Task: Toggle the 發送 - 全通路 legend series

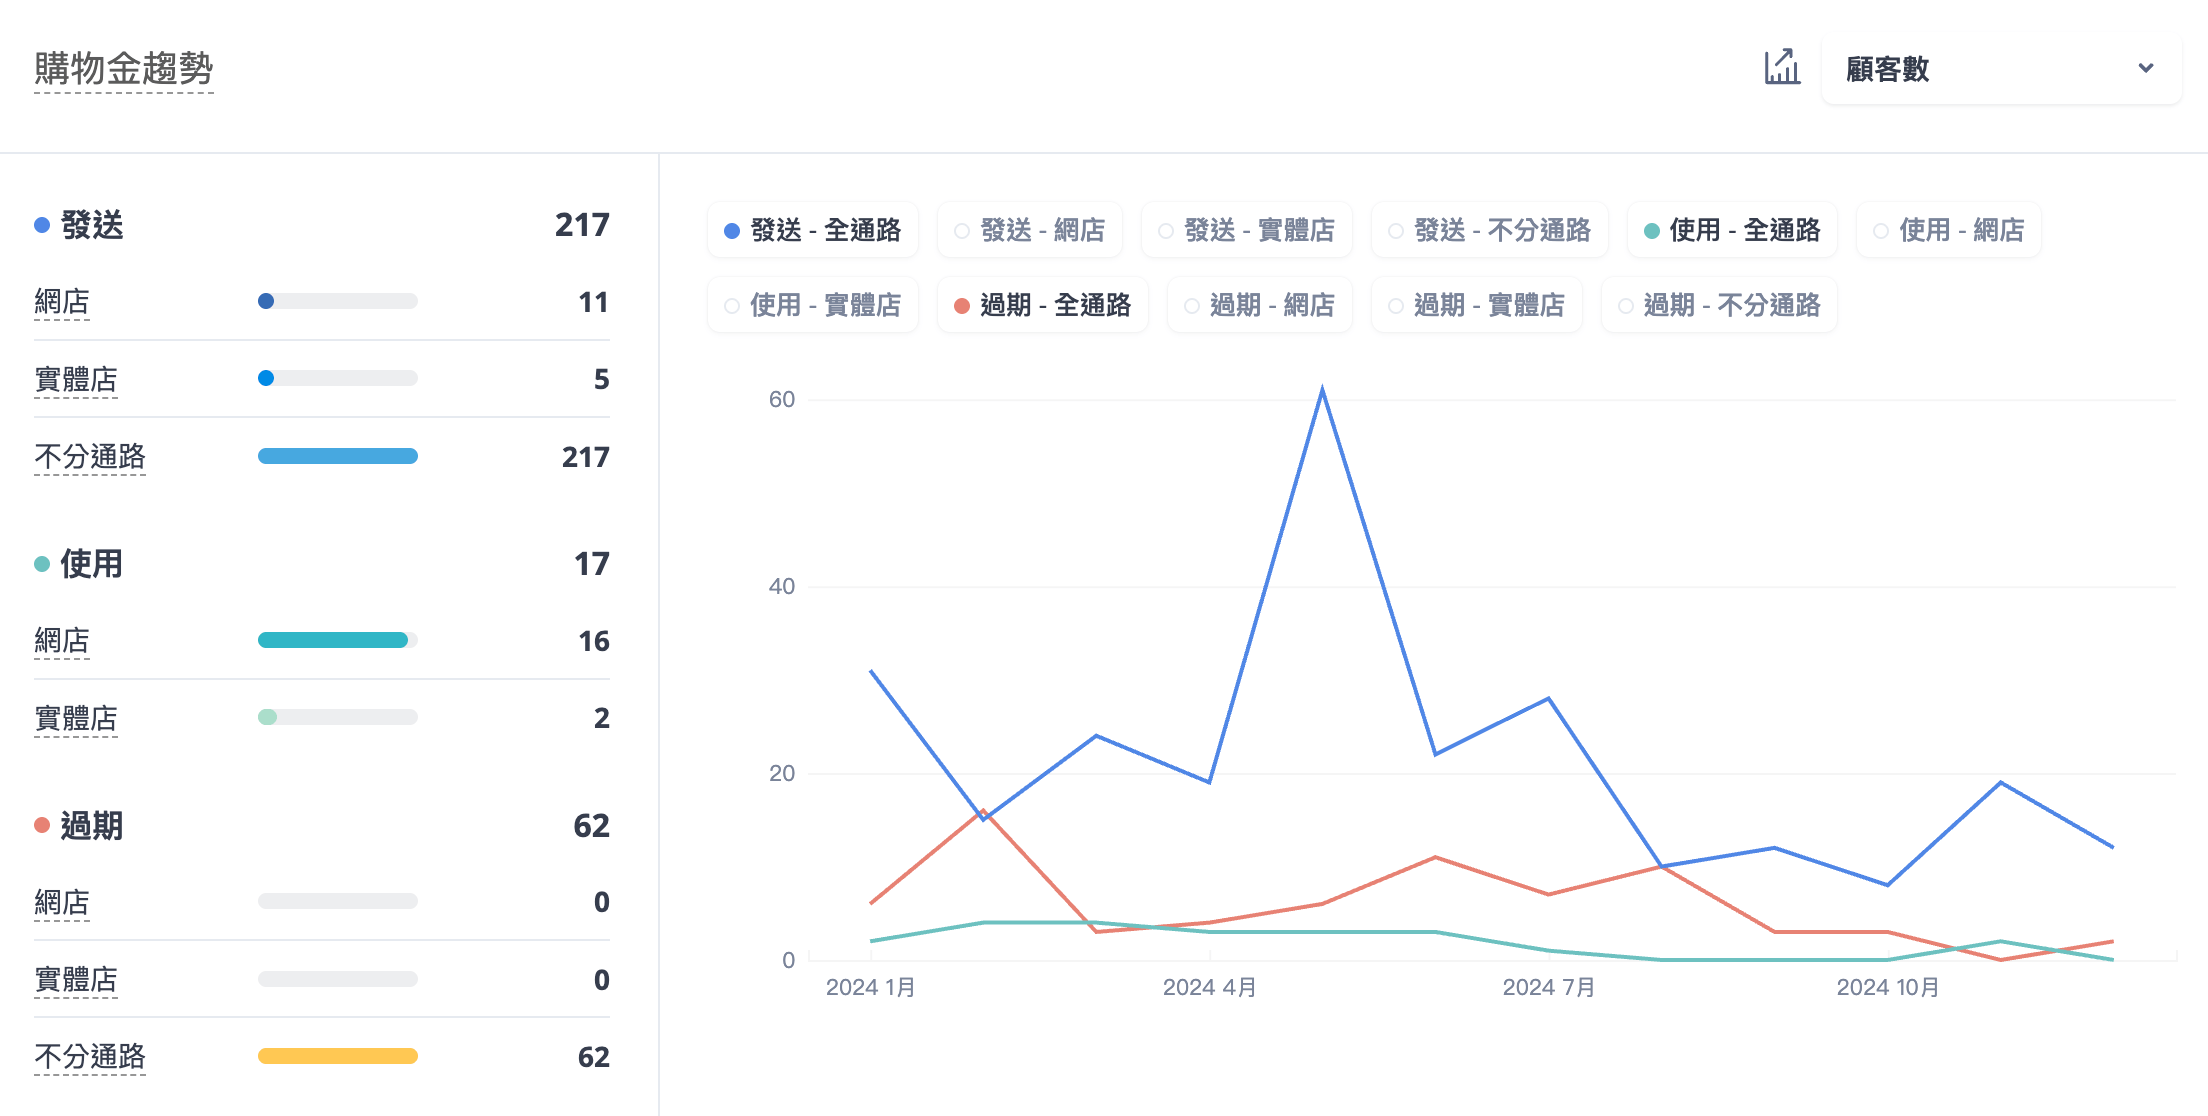Action: pyautogui.click(x=813, y=230)
